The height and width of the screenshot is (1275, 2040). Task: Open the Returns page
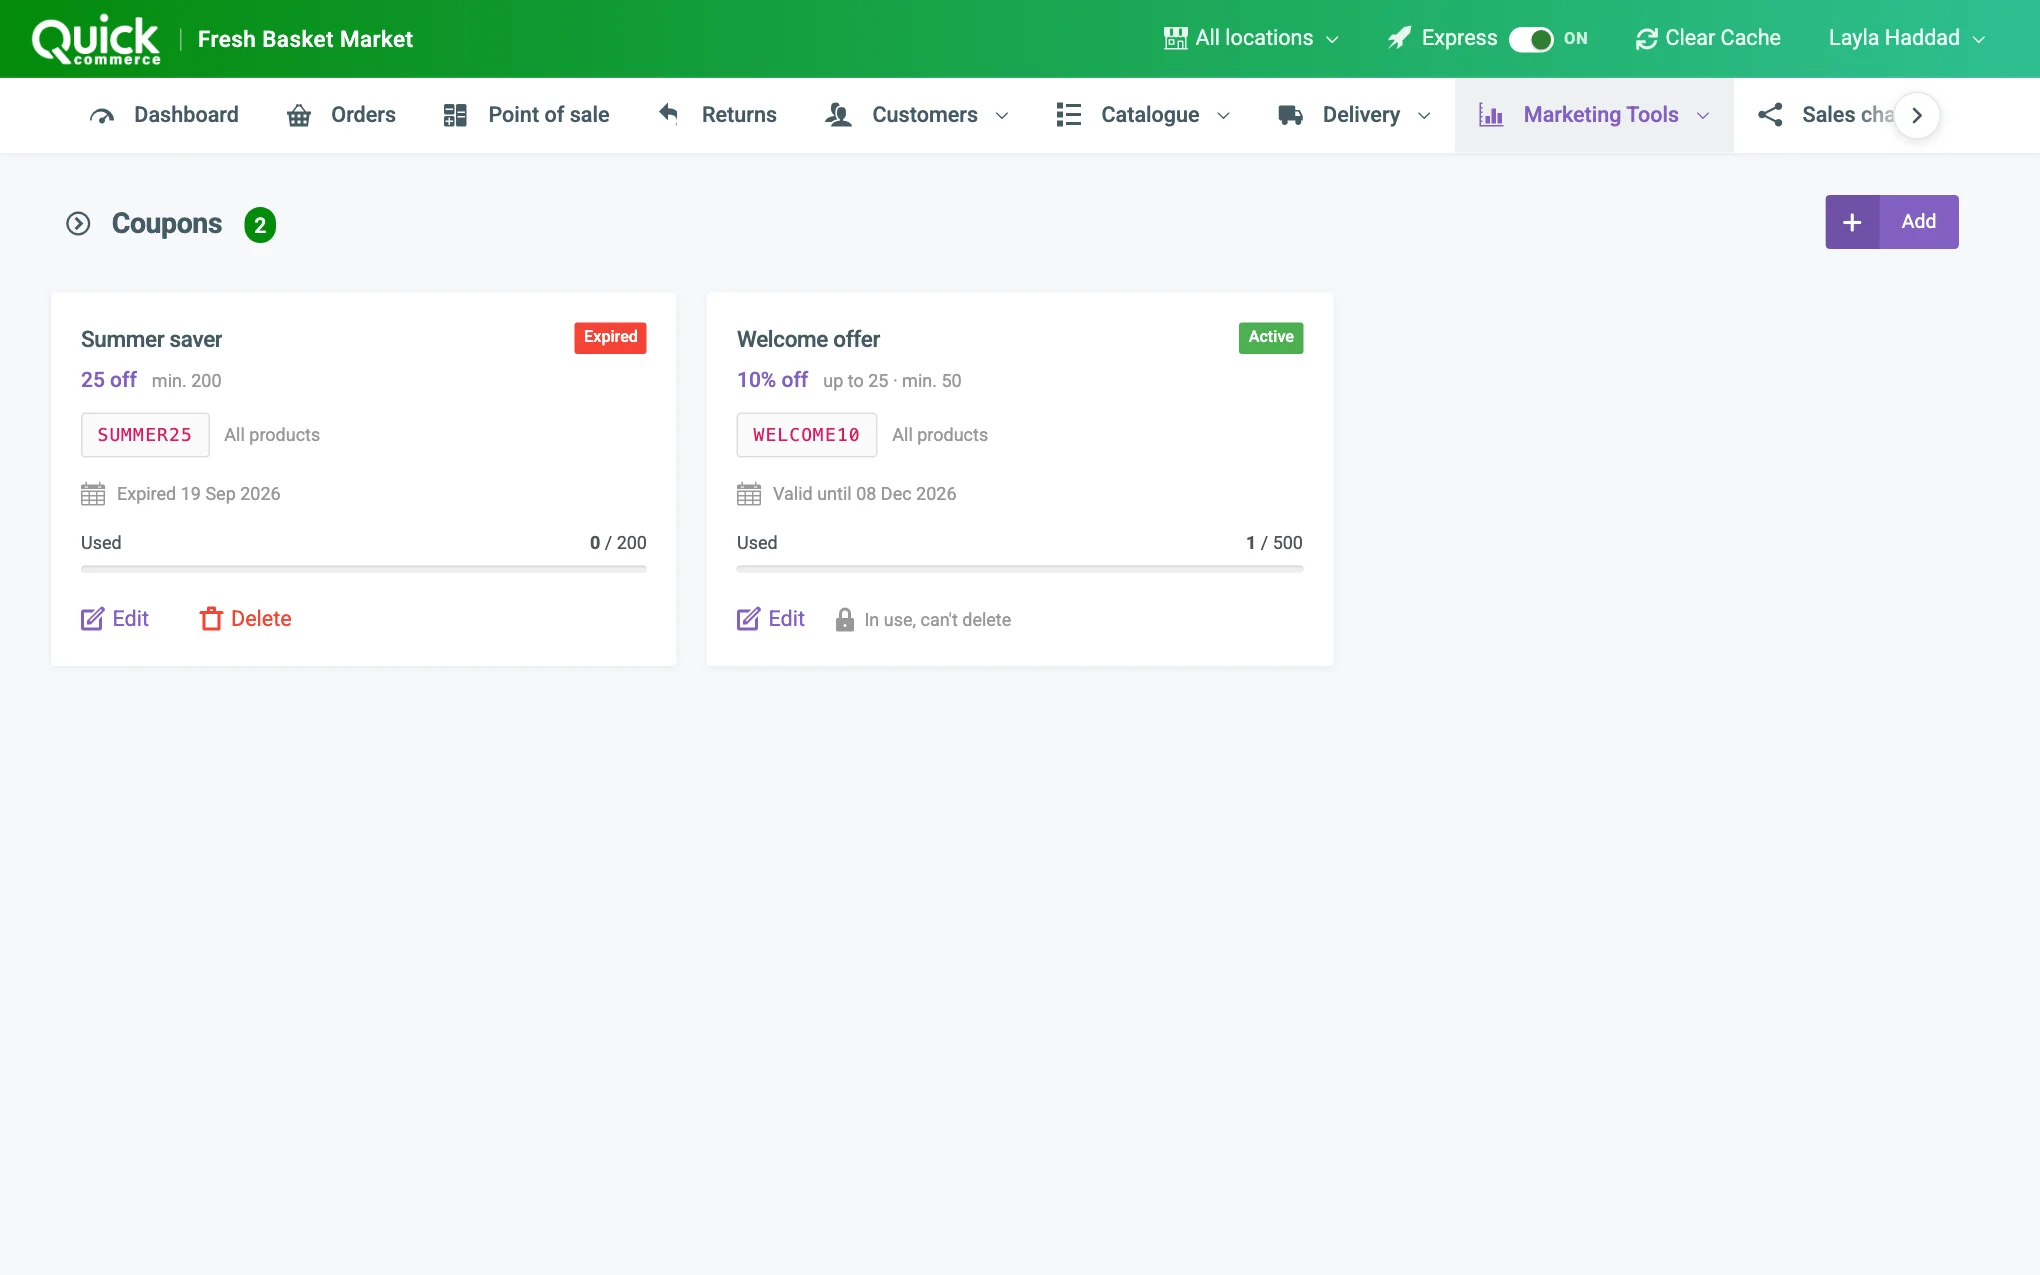pos(717,115)
